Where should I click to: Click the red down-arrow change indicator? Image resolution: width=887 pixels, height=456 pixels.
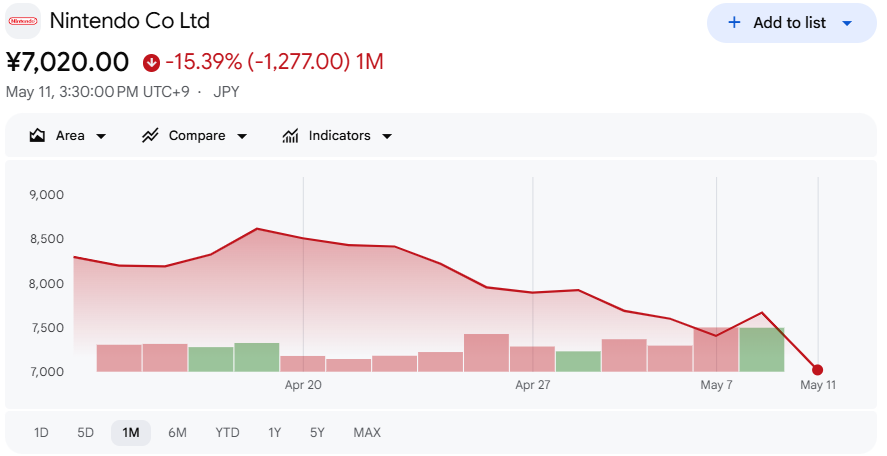151,62
